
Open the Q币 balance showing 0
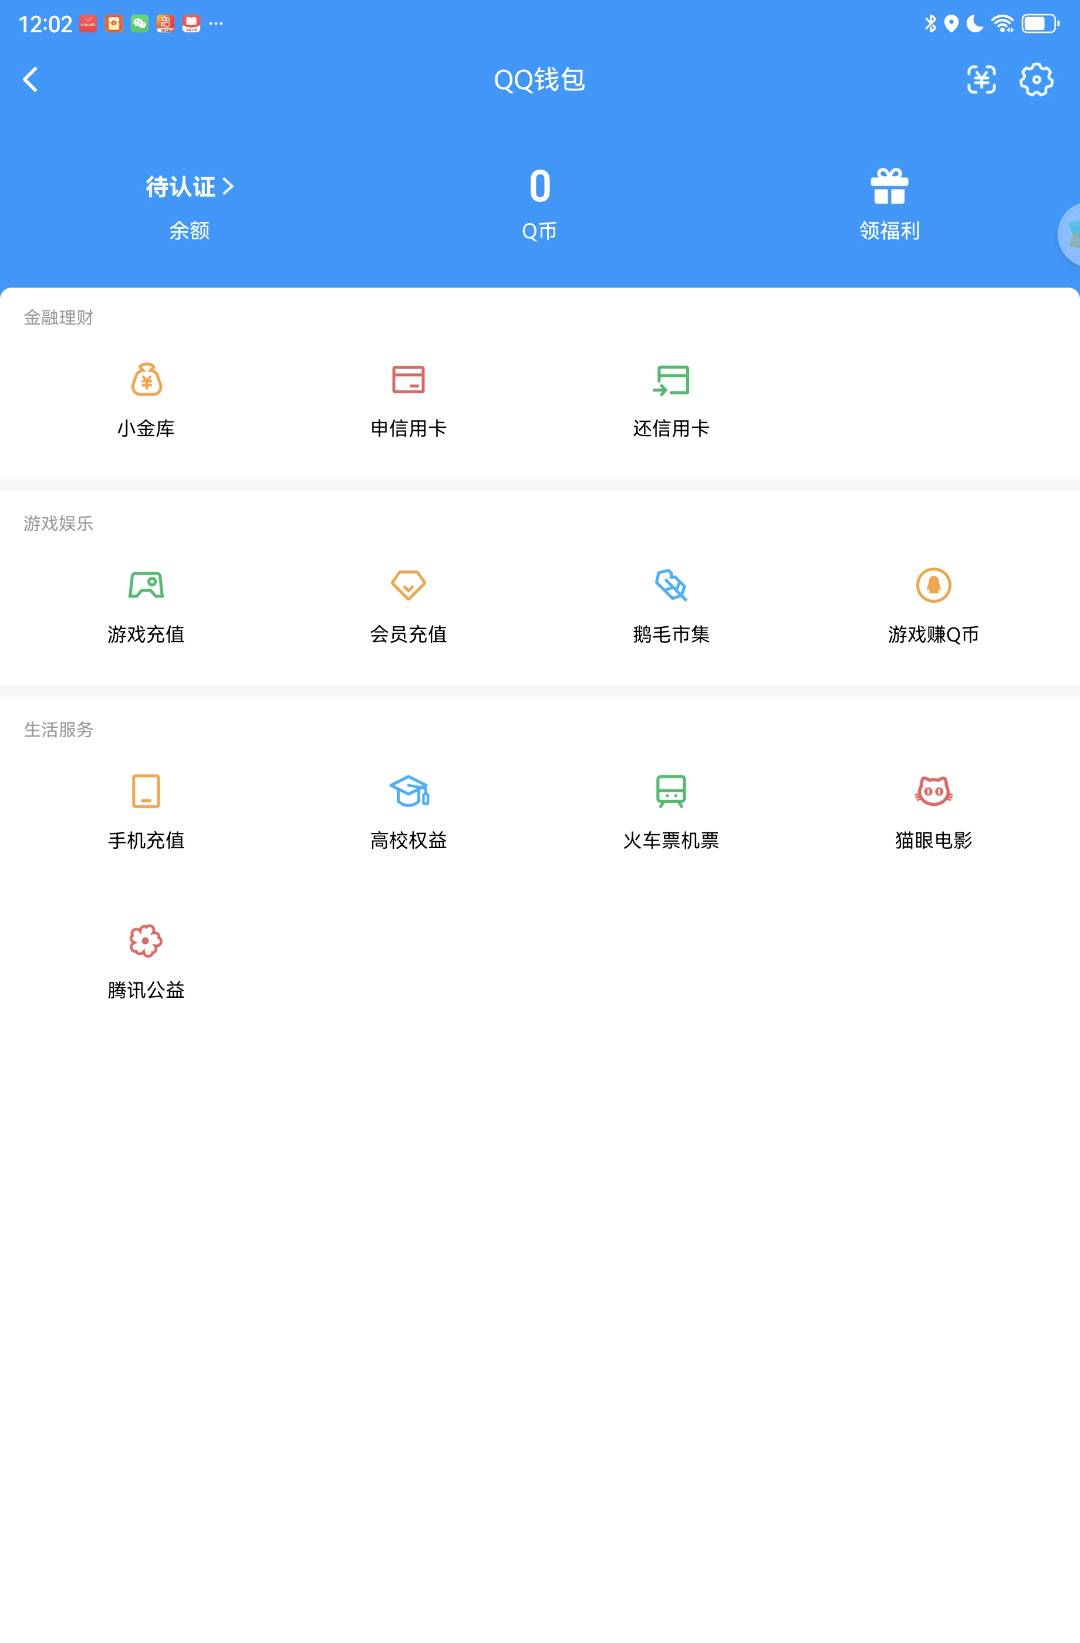click(539, 186)
